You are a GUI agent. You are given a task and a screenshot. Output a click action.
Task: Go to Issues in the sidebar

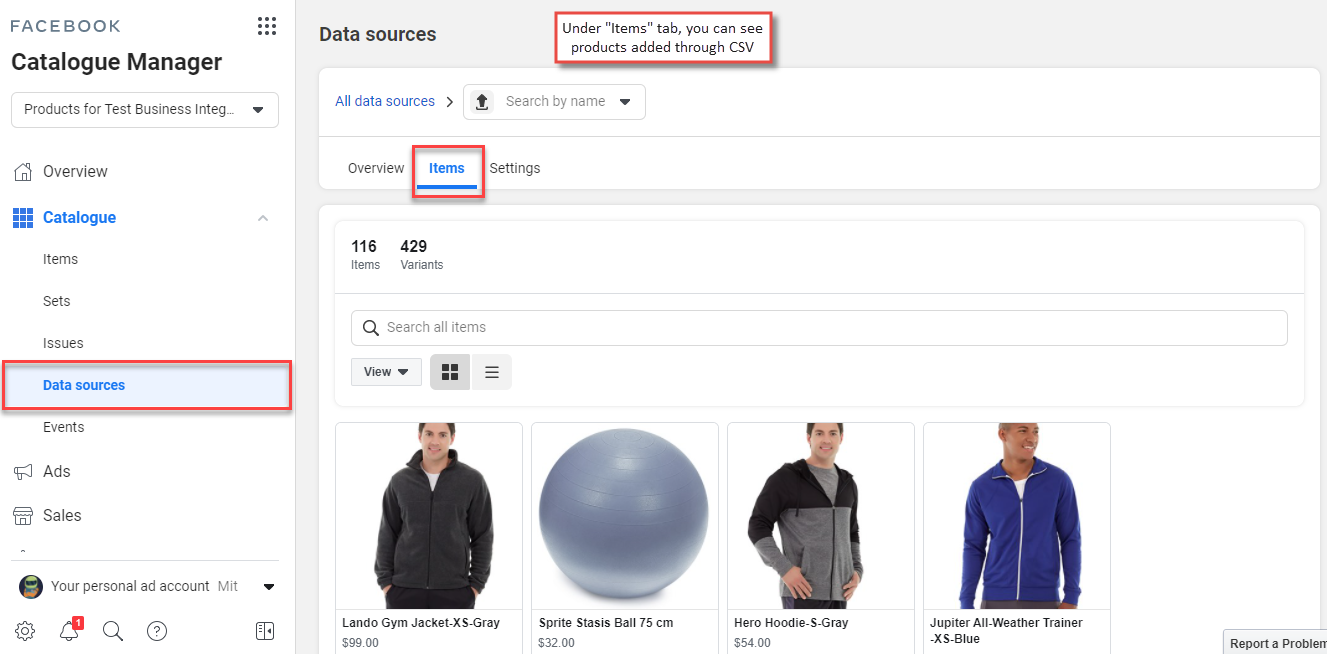[63, 343]
